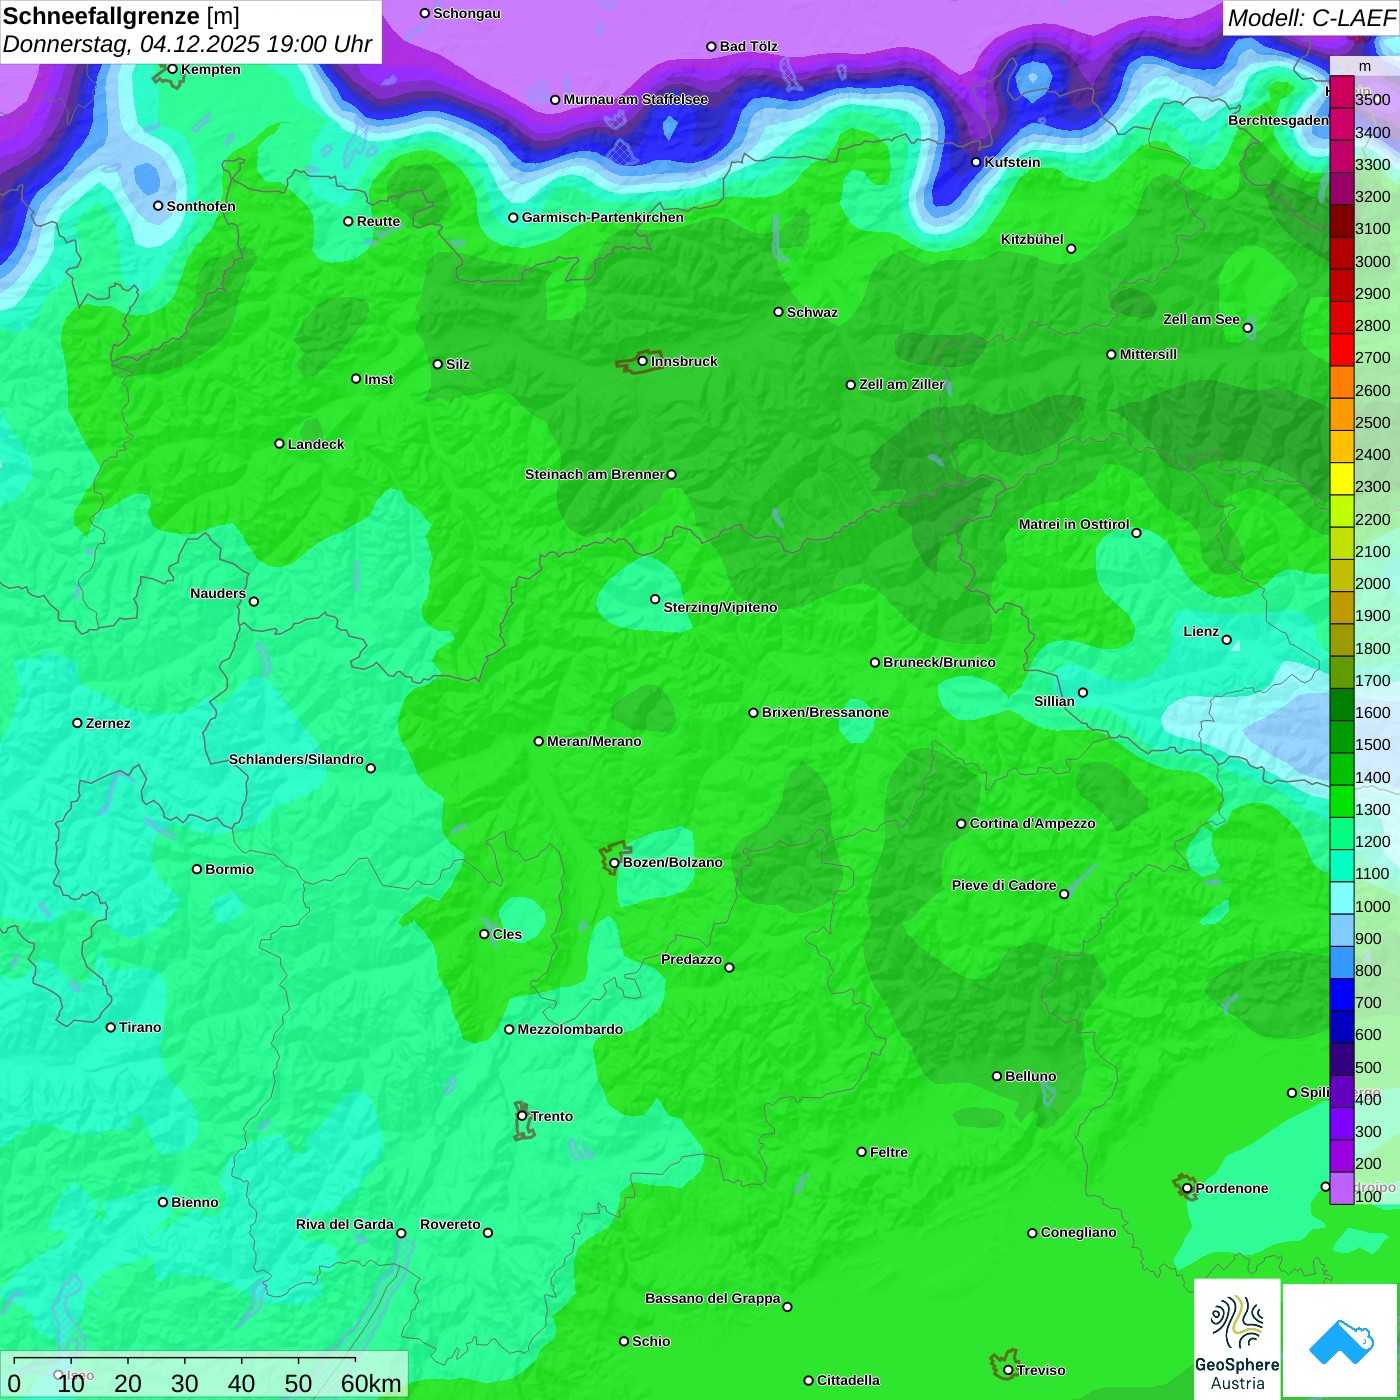Viewport: 1400px width, 1400px height.
Task: Click the Garmisch-Partenkirchen label
Action: [603, 217]
